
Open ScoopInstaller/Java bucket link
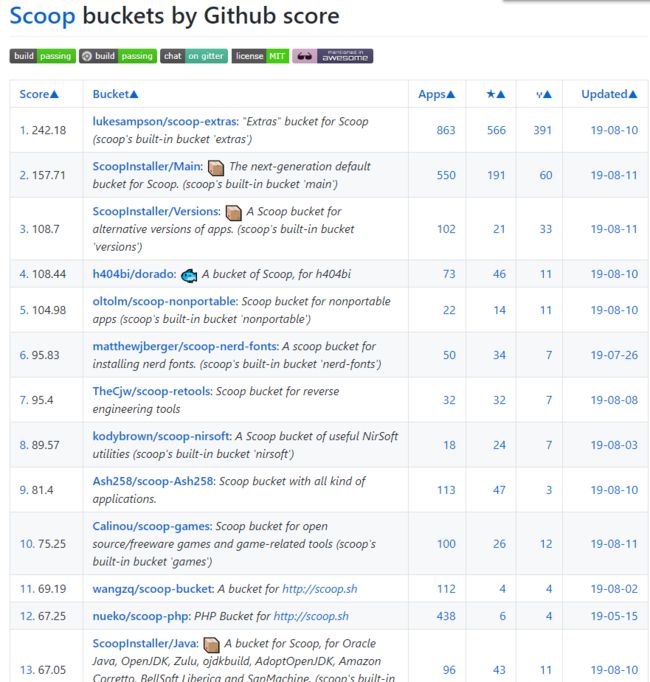[x=145, y=643]
